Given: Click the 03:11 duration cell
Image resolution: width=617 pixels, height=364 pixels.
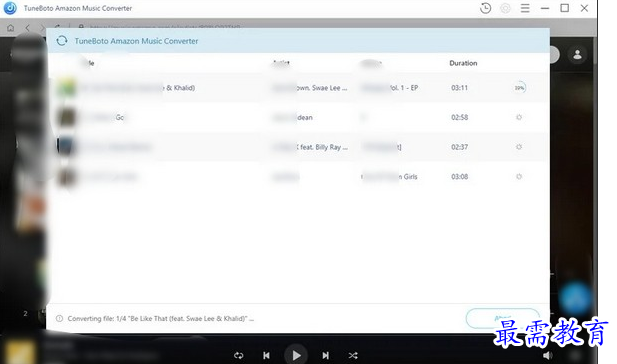Looking at the screenshot, I should click(459, 88).
